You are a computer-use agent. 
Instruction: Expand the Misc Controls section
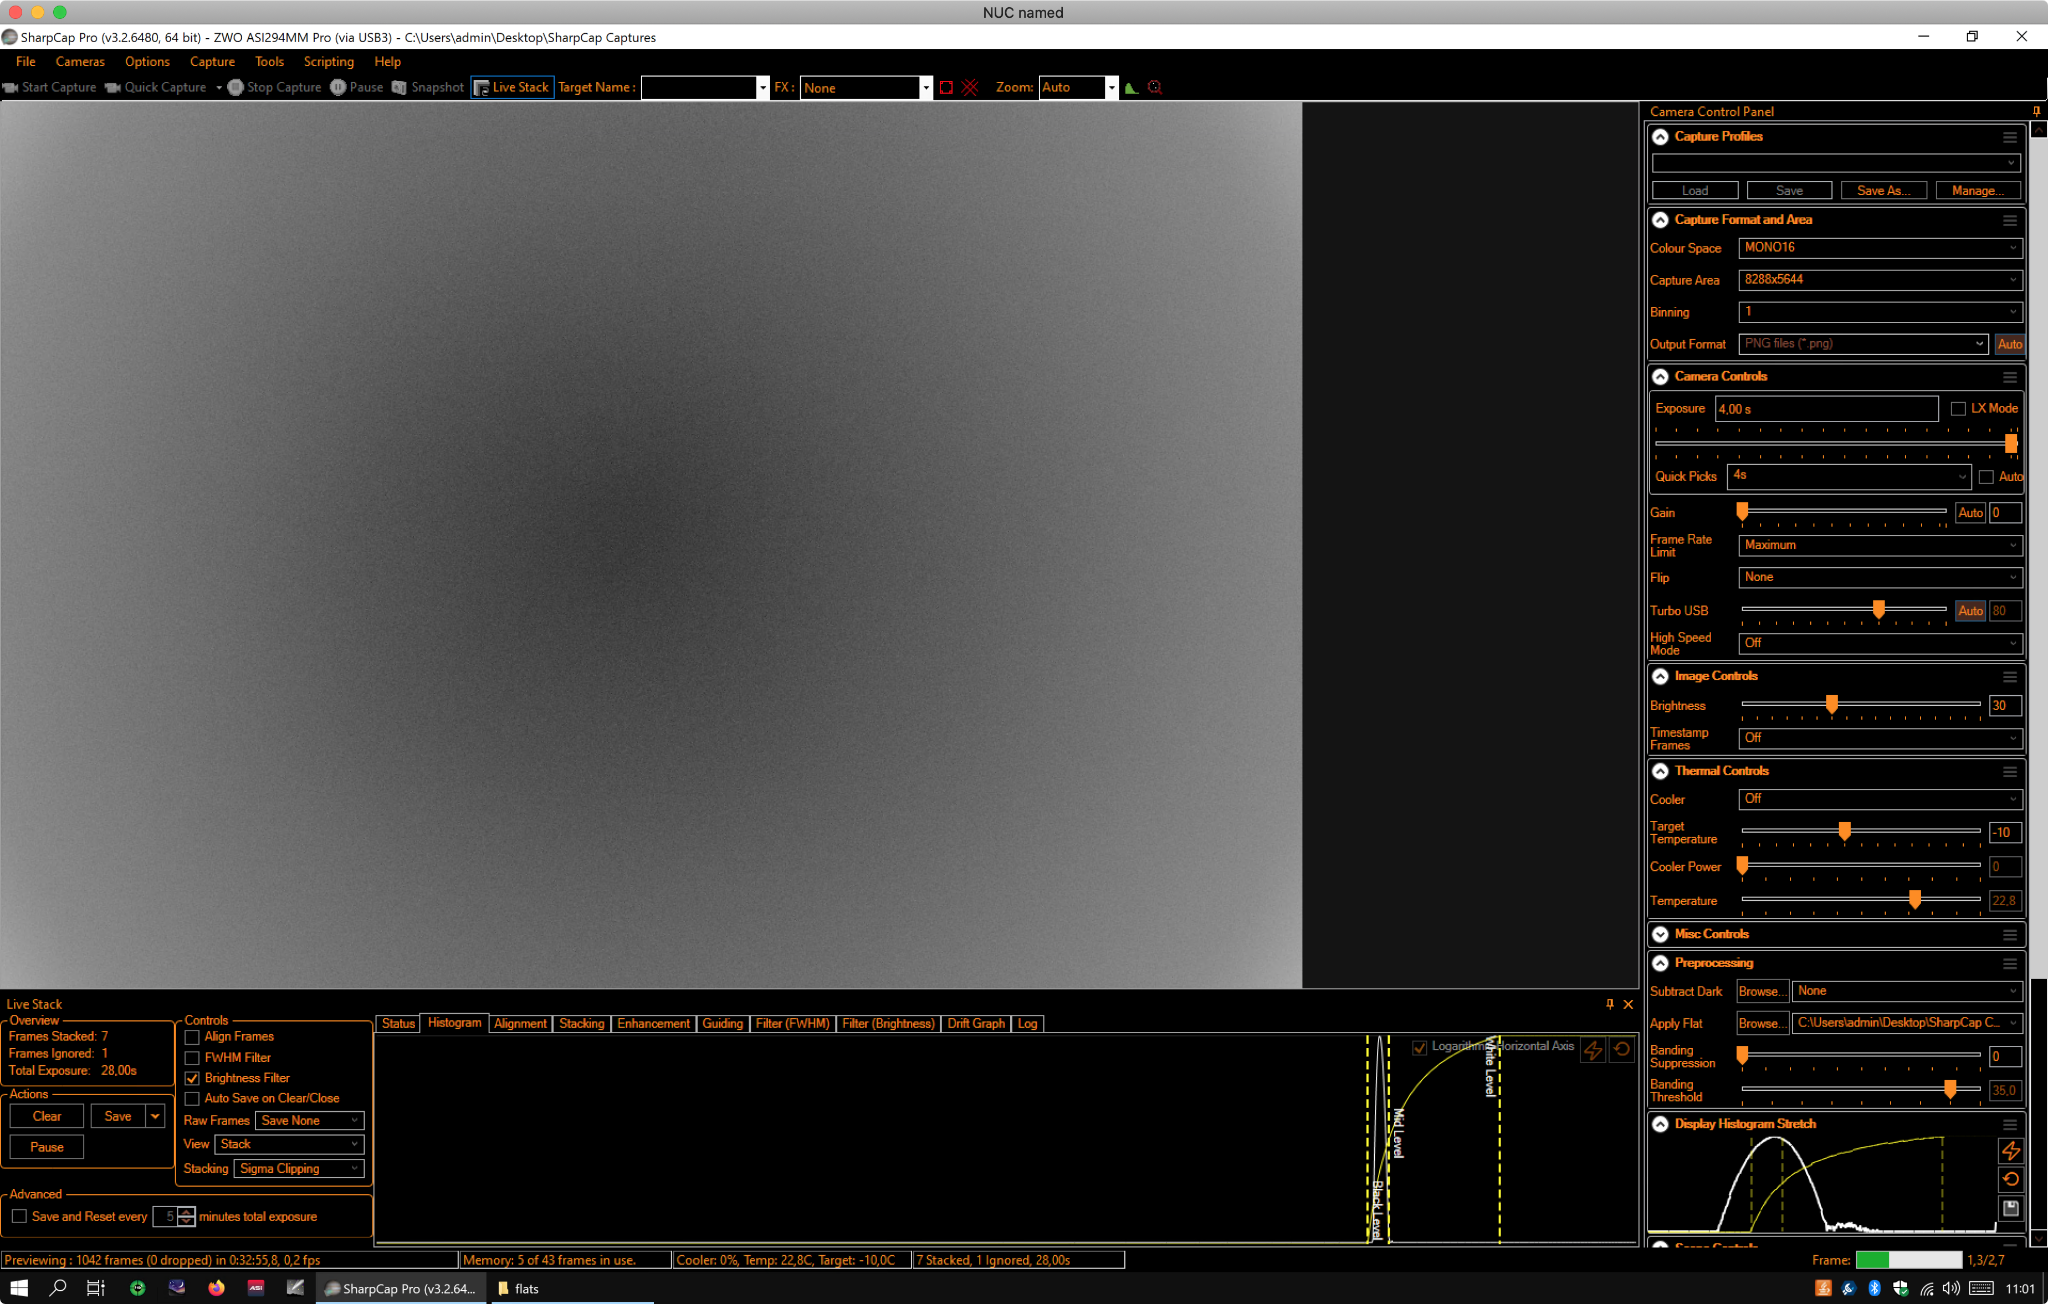[1660, 934]
